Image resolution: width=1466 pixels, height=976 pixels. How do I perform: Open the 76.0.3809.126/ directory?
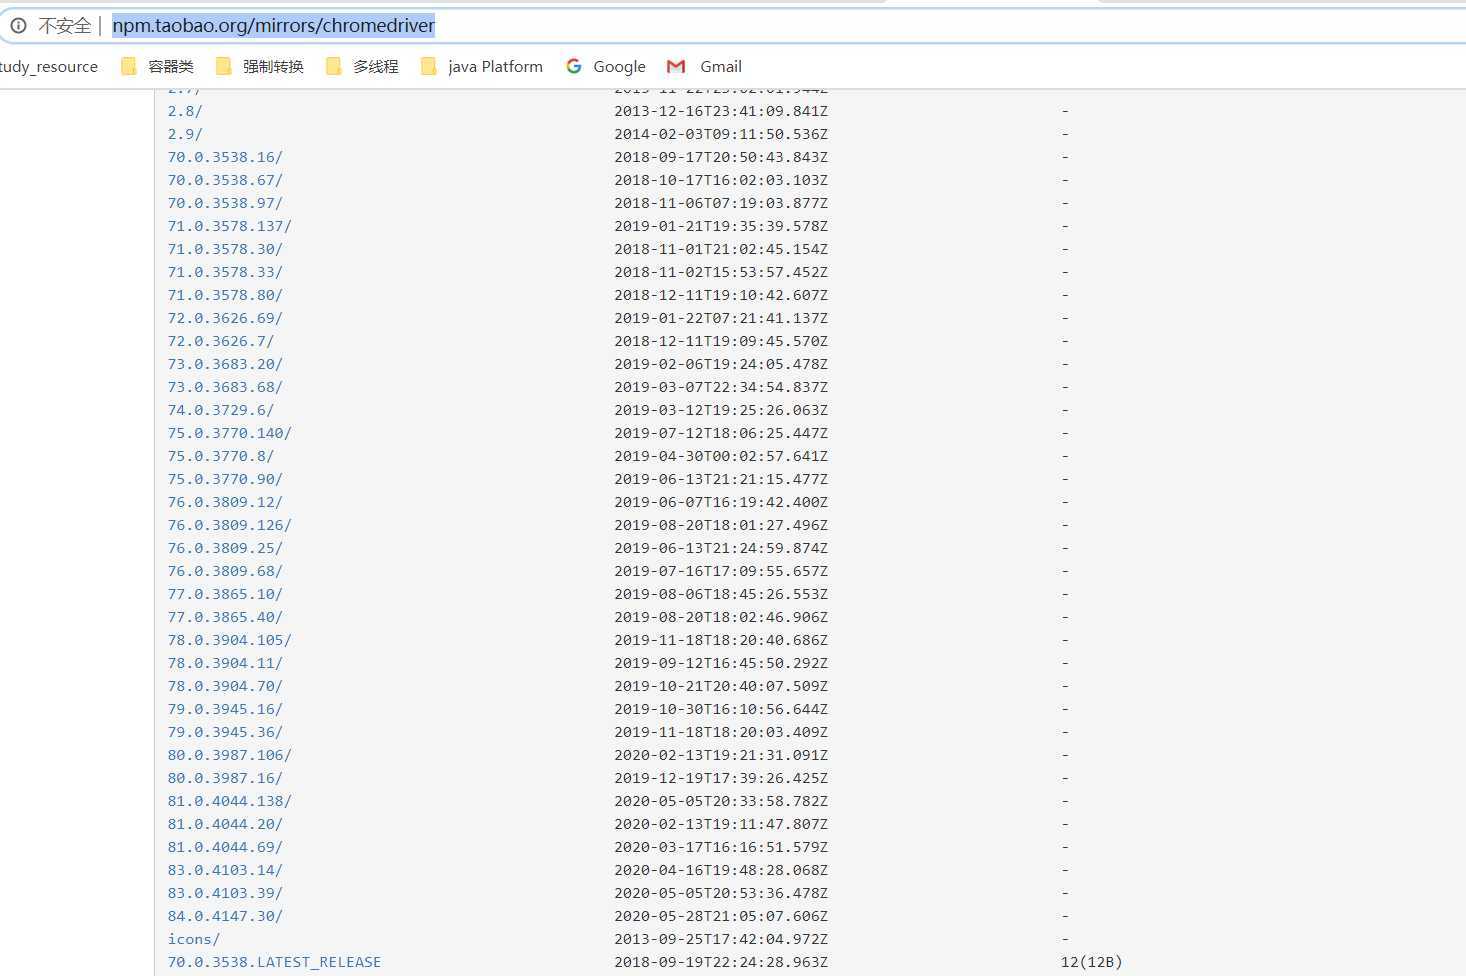click(x=230, y=525)
